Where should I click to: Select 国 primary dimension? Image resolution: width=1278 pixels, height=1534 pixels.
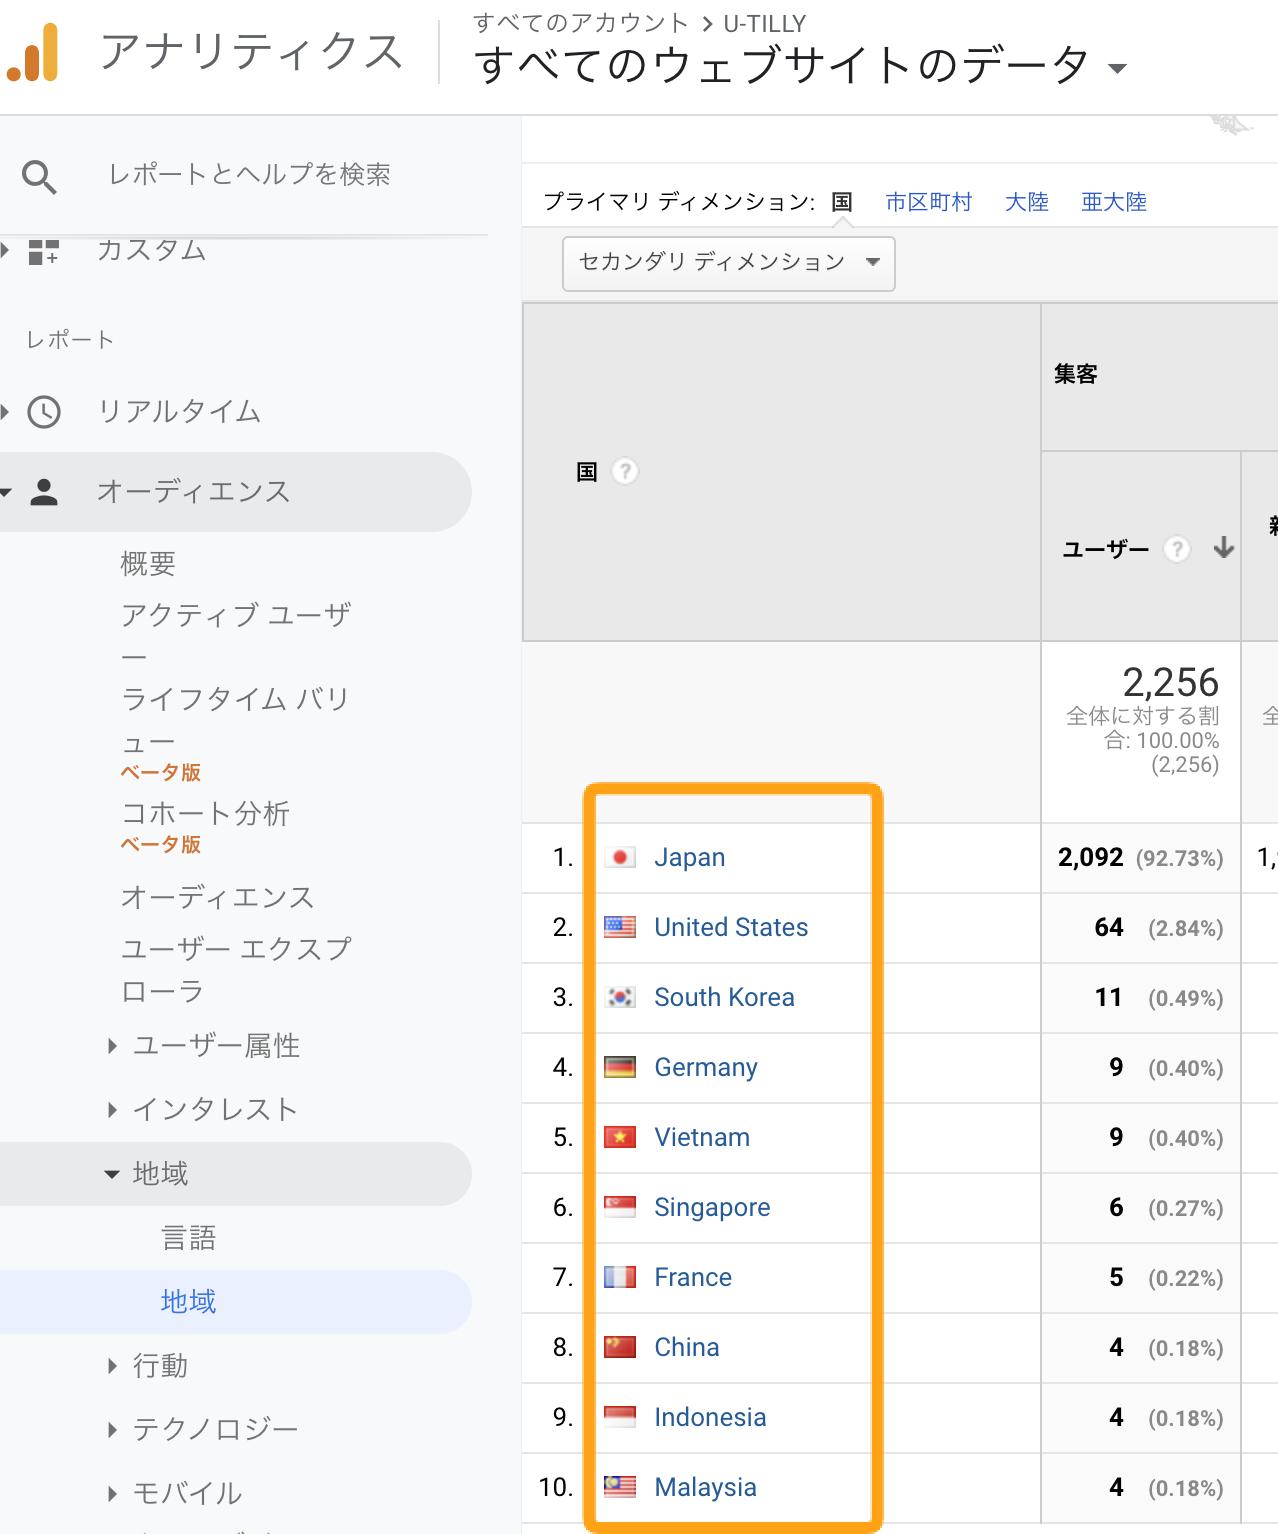843,202
